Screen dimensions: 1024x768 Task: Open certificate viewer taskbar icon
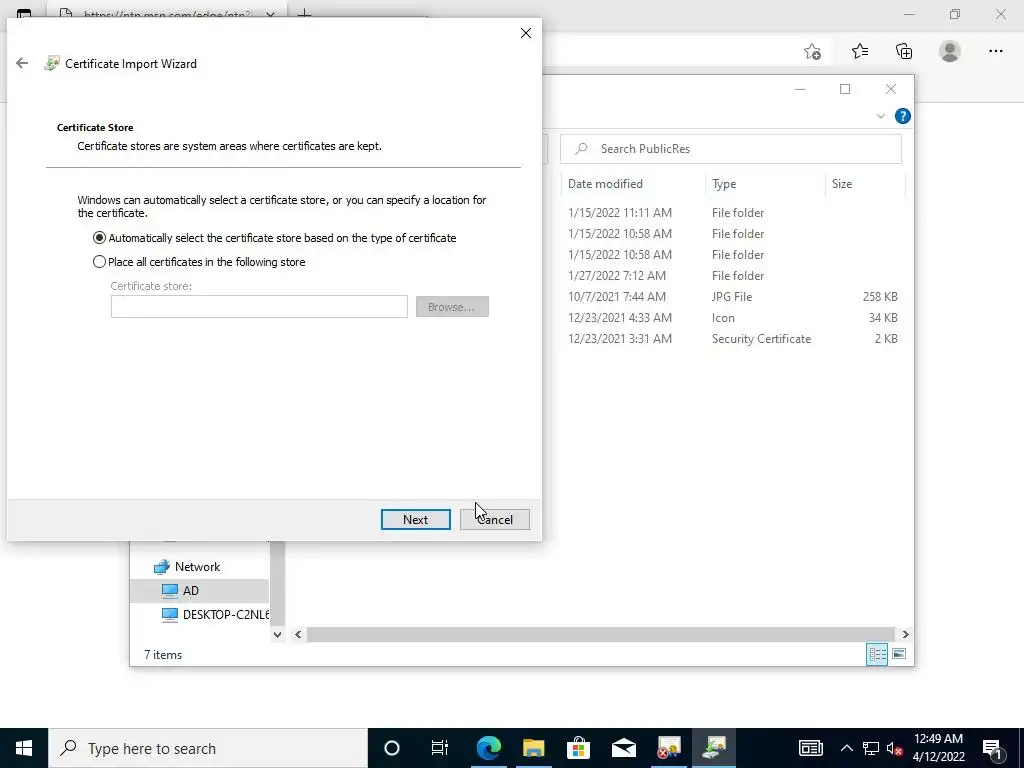(x=669, y=748)
